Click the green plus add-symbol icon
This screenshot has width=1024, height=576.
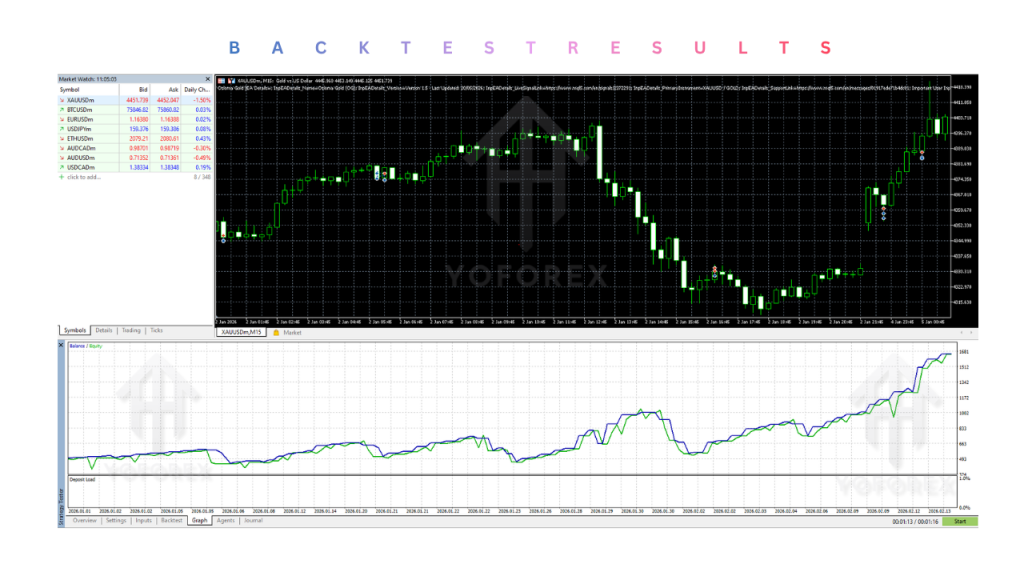point(62,177)
